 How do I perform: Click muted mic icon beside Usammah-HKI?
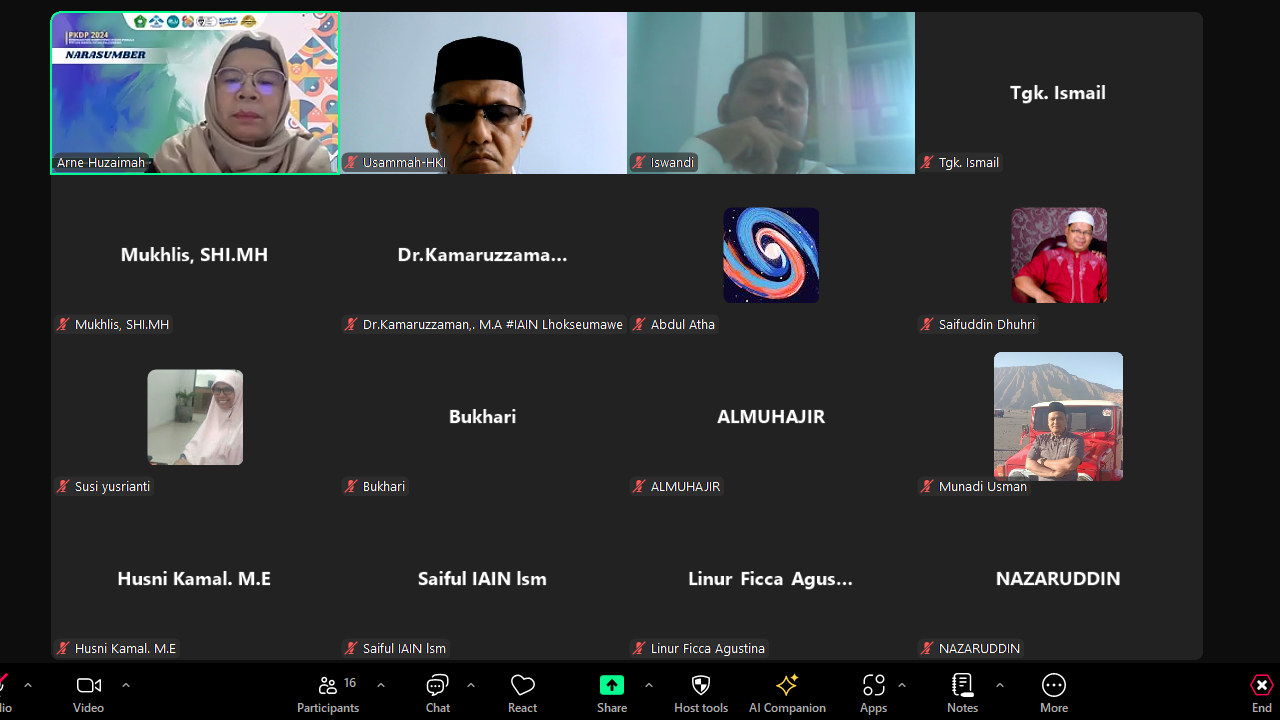point(351,162)
